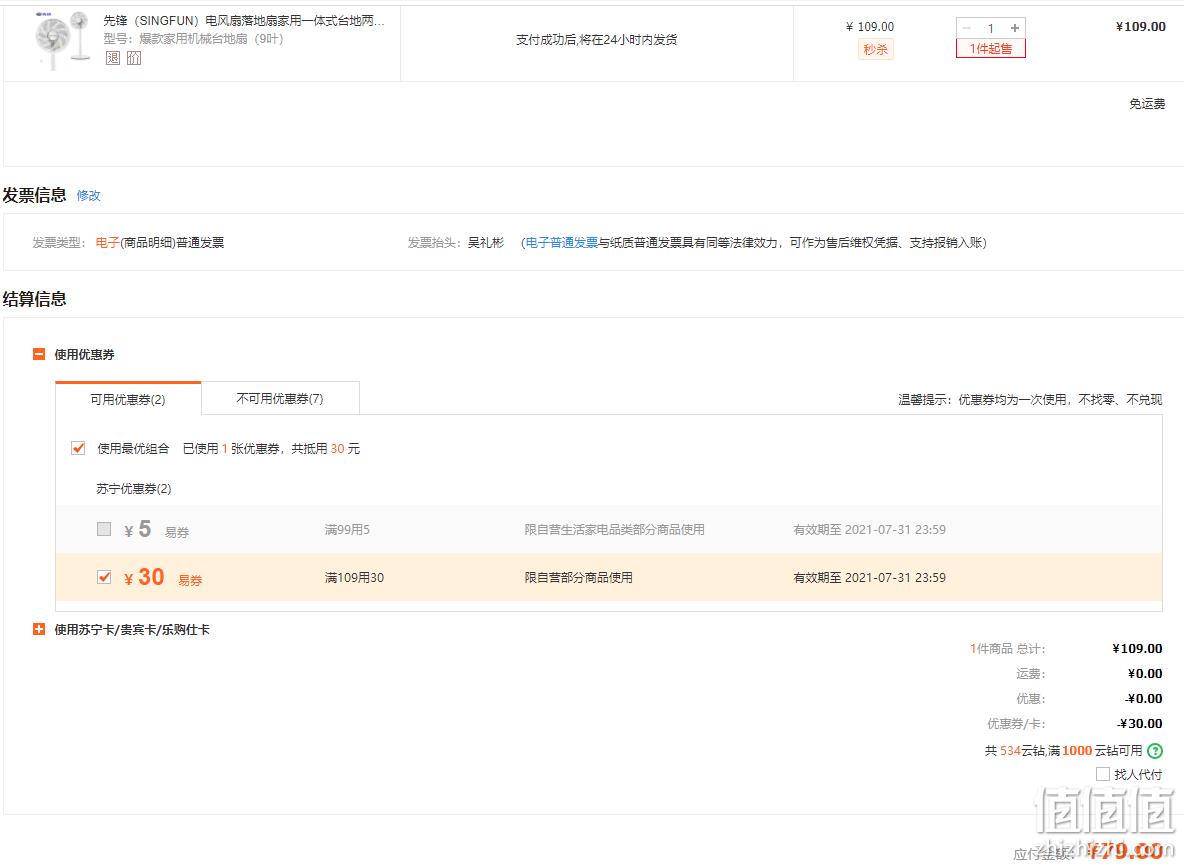This screenshot has height=866, width=1184.
Task: Click the 1件起售 label
Action: pyautogui.click(x=991, y=48)
